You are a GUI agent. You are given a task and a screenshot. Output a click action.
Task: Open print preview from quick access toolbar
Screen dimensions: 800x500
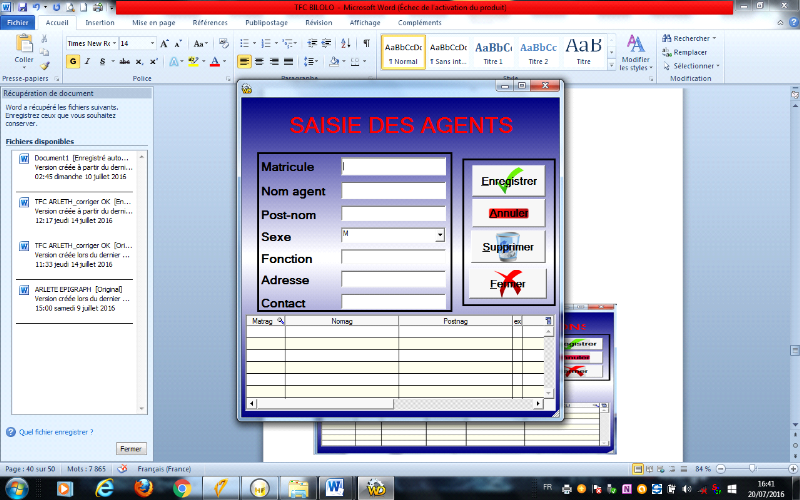pyautogui.click(x=70, y=7)
